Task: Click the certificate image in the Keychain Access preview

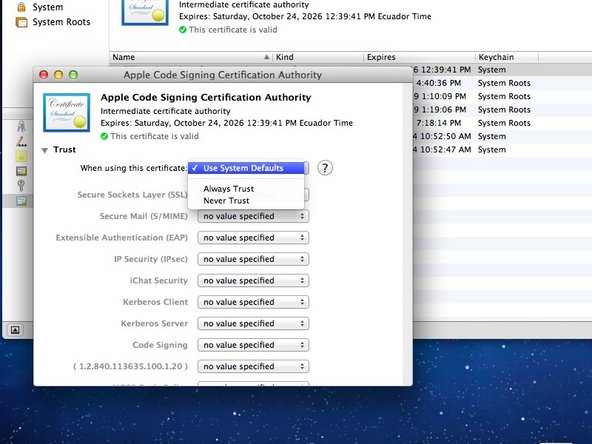Action: click(x=145, y=12)
